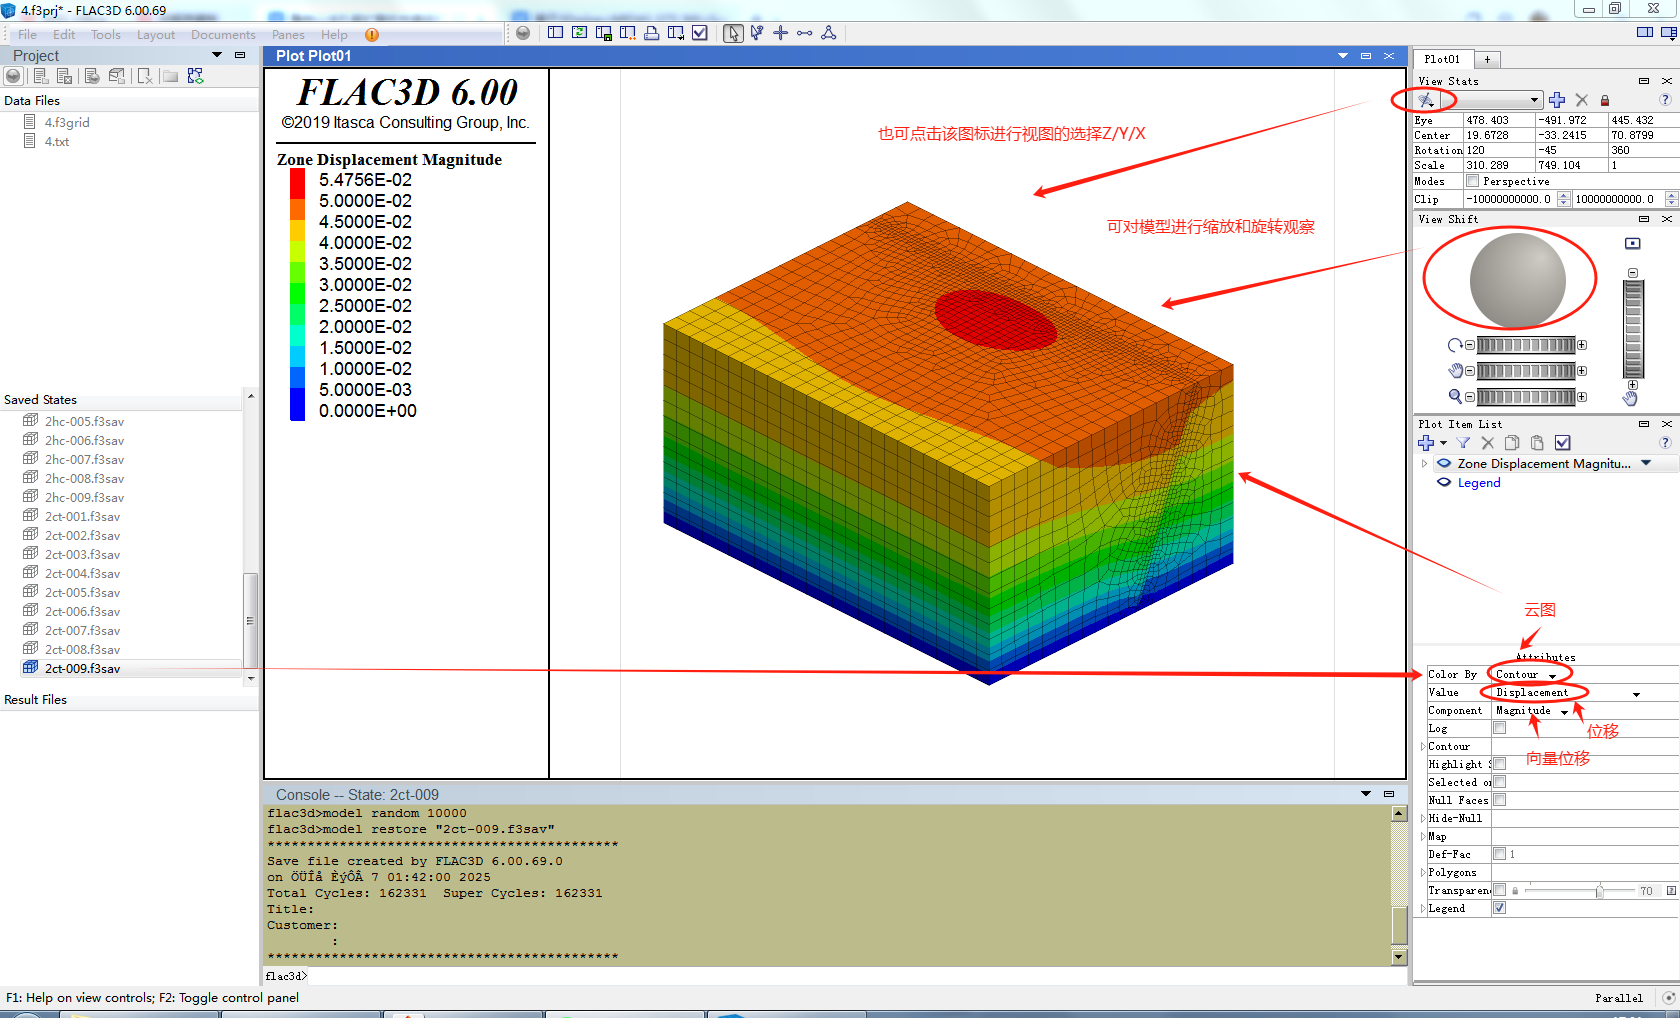Click the view reset icon above vertical slider
The width and height of the screenshot is (1680, 1018).
pyautogui.click(x=1633, y=243)
